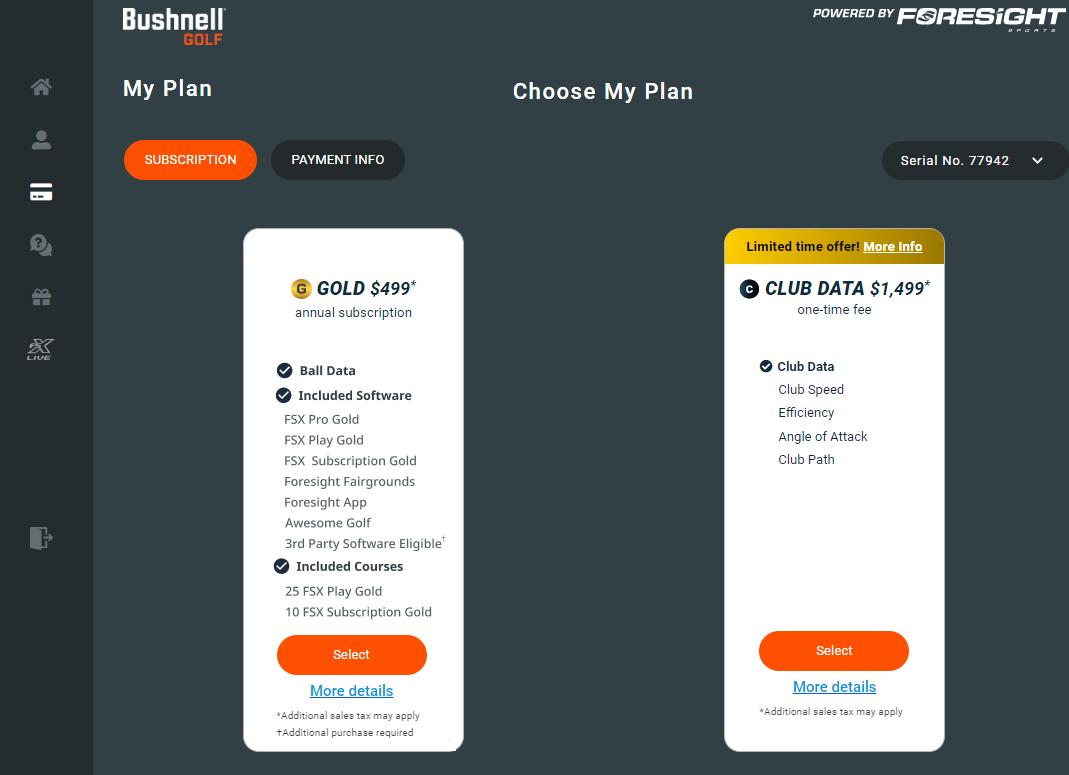Open the home icon in sidebar
The width and height of the screenshot is (1069, 775).
41,87
